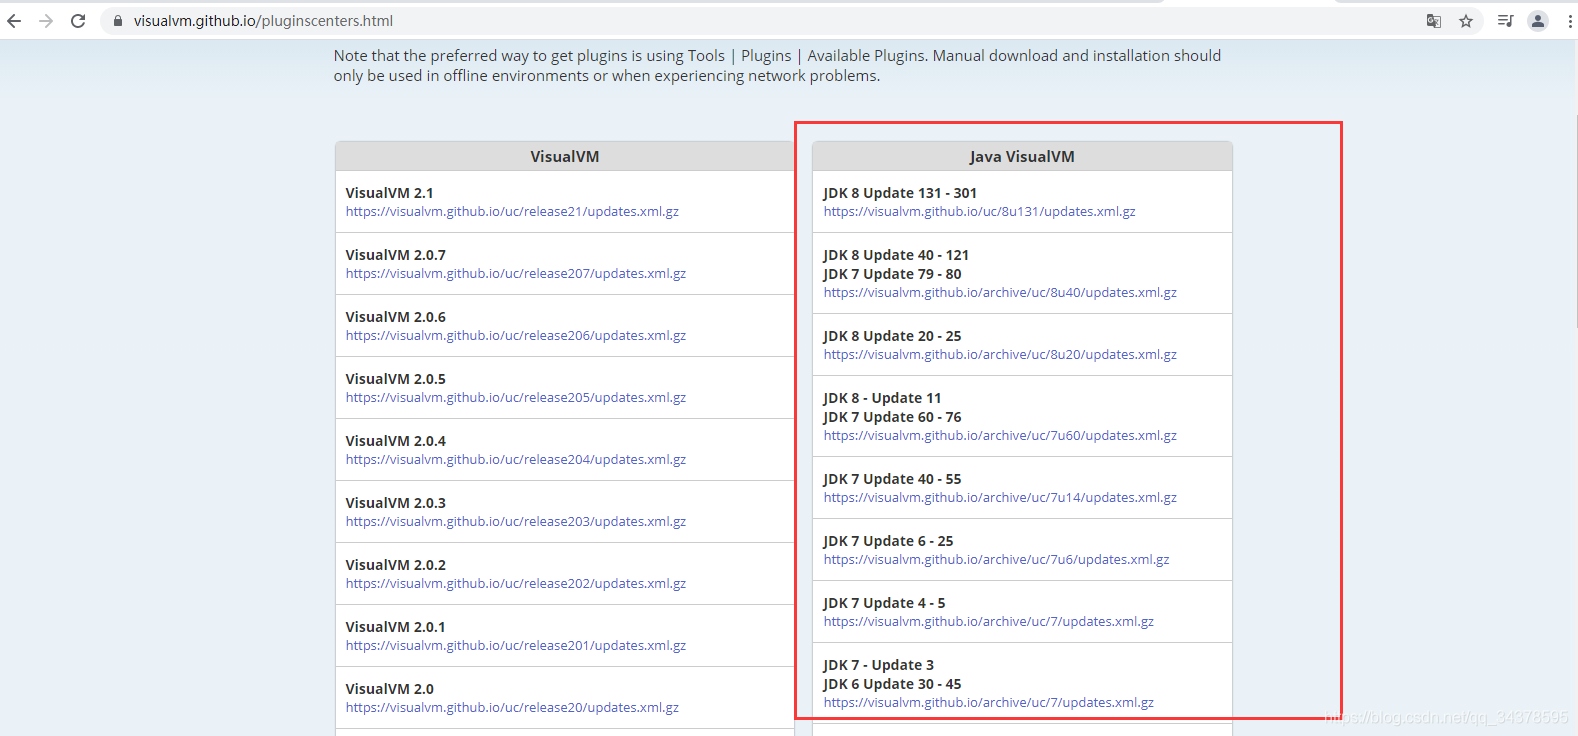Screen dimensions: 1578x736
Task: Select 'JDK 7 Update 79 - 80' text
Action: (892, 274)
